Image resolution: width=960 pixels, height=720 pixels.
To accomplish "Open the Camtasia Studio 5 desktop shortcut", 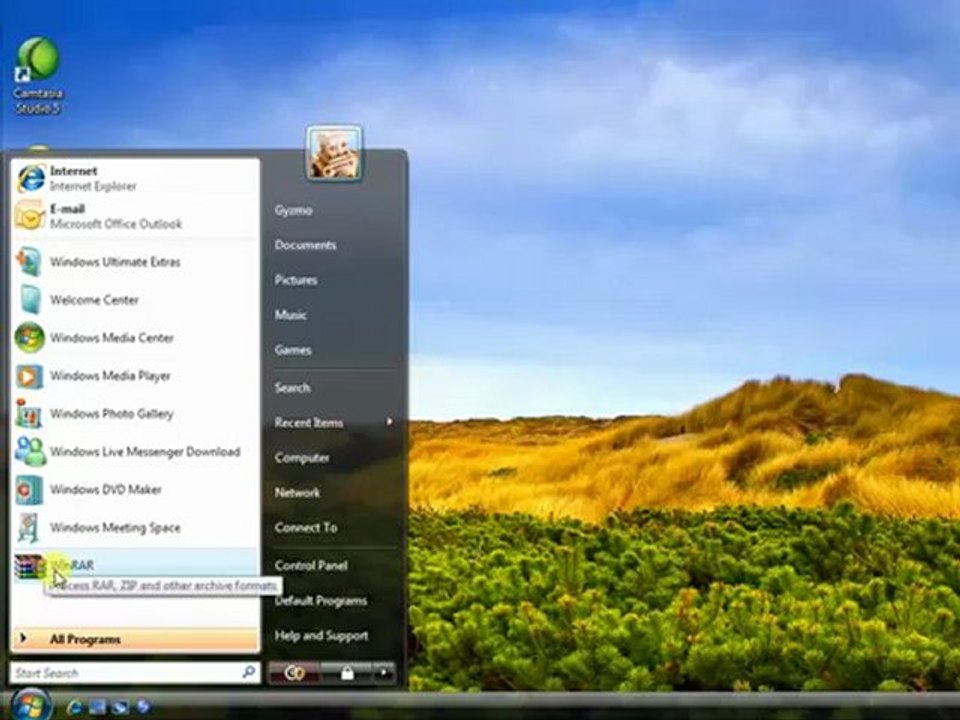I will tap(38, 75).
